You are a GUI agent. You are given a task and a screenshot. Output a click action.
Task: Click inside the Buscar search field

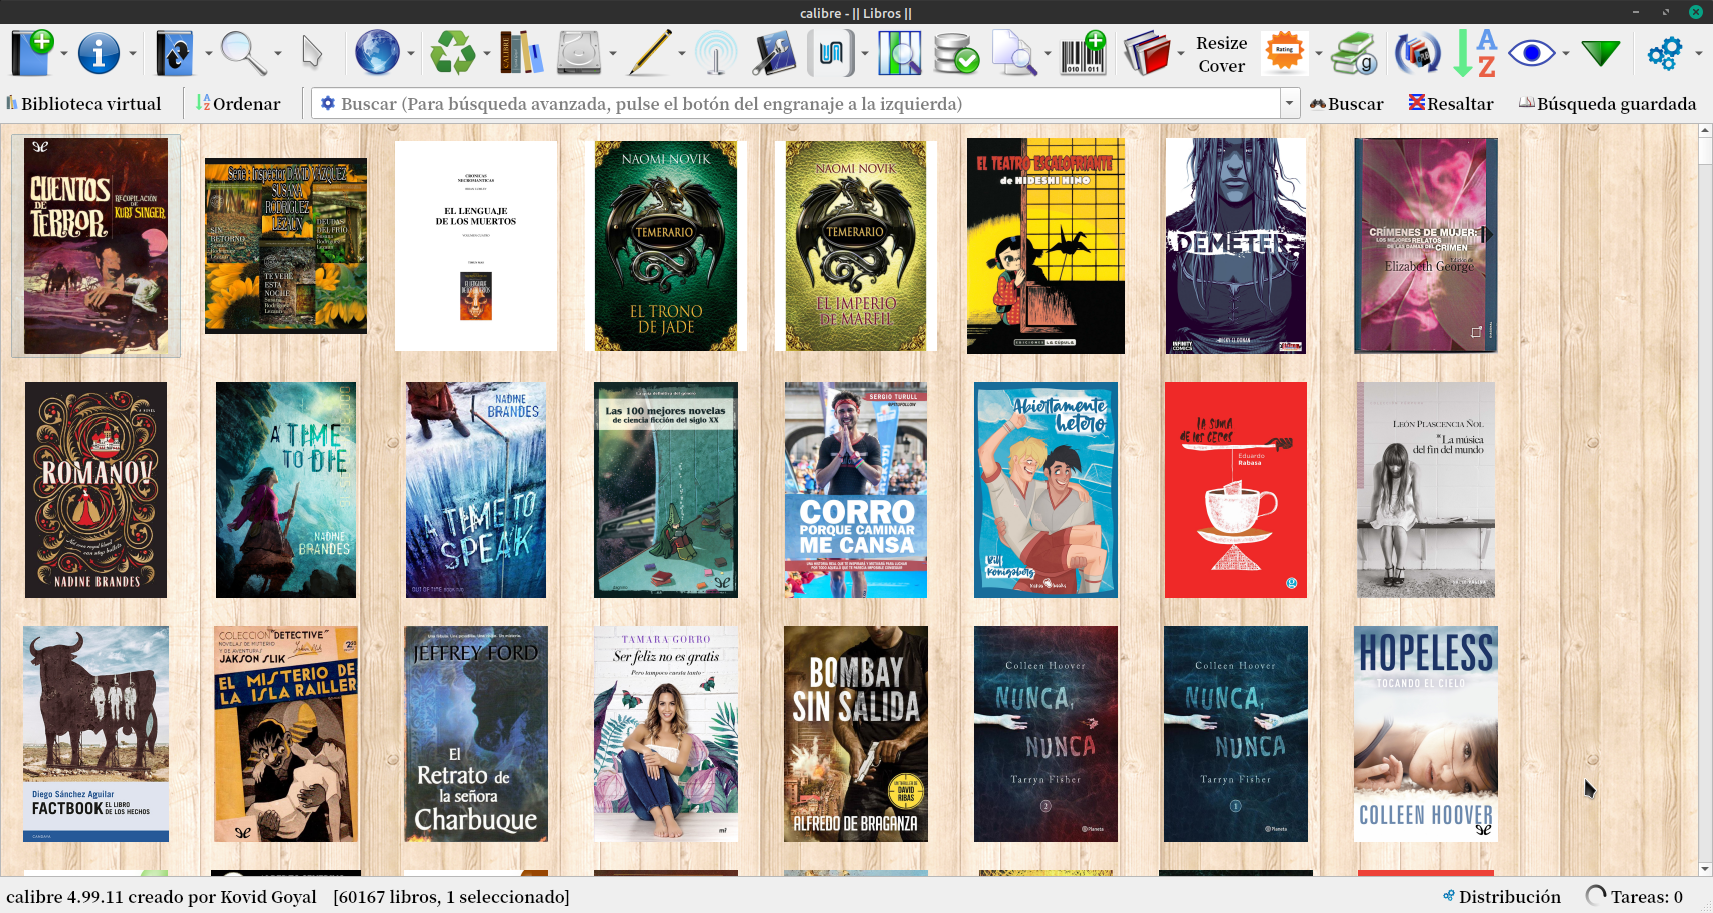(796, 103)
